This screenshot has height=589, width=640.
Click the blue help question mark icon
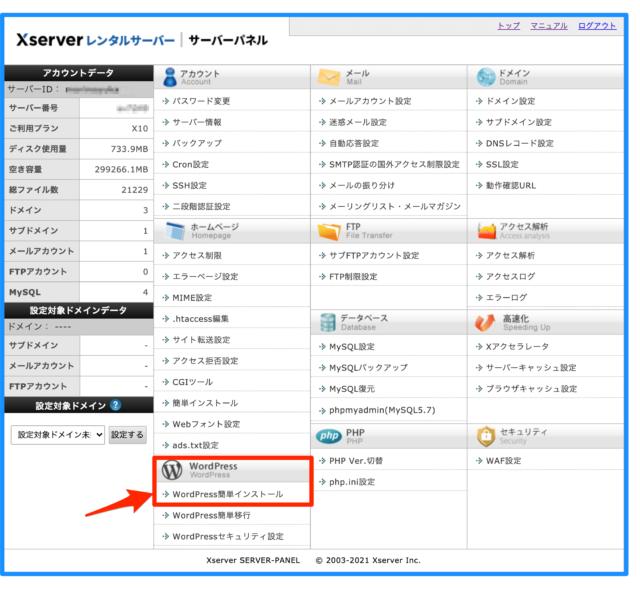[115, 405]
